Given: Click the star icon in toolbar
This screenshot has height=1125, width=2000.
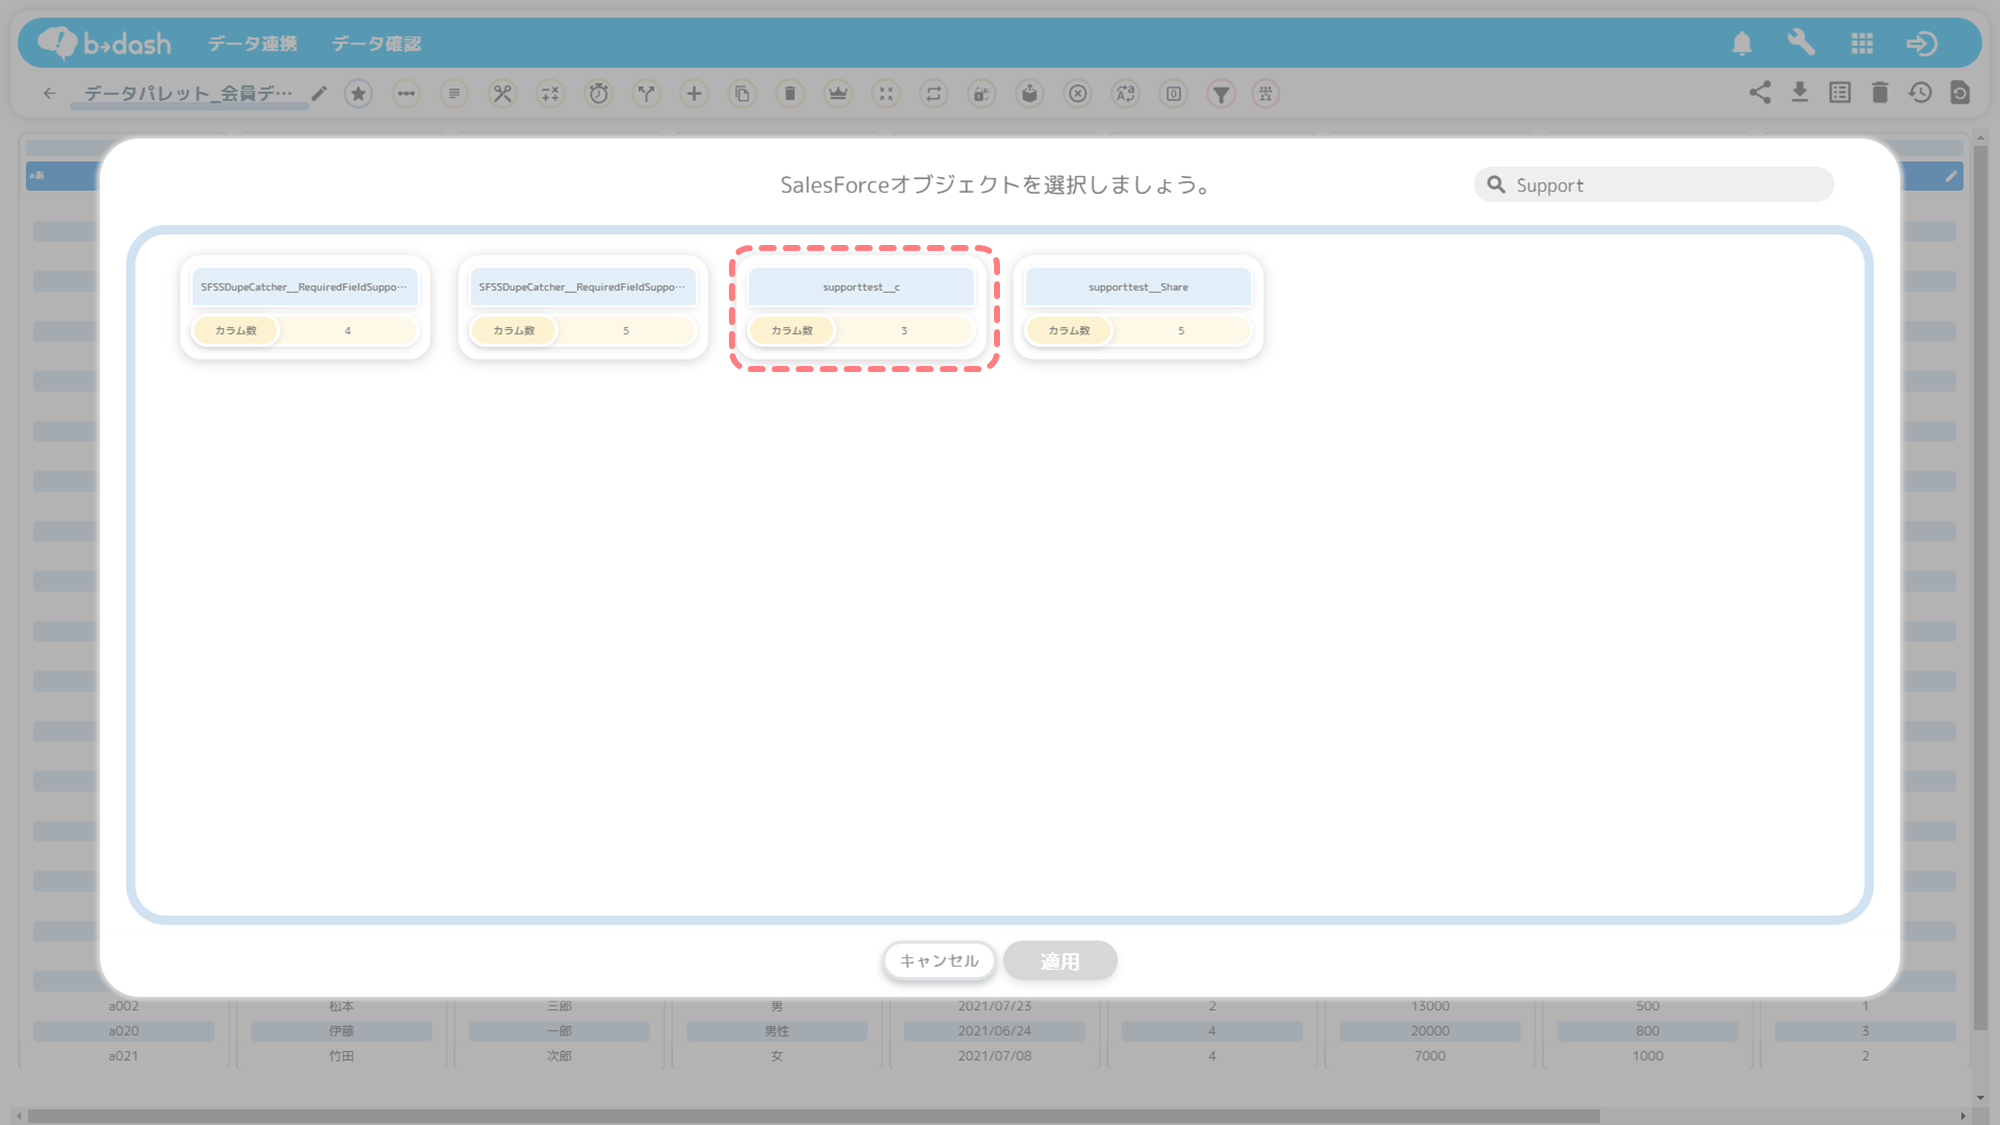Looking at the screenshot, I should (x=358, y=93).
